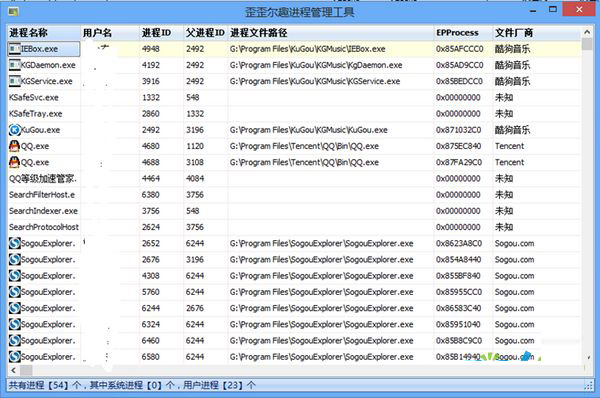This screenshot has height=398, width=600.
Task: Click the vertical scrollbar up arrow
Action: point(587,32)
